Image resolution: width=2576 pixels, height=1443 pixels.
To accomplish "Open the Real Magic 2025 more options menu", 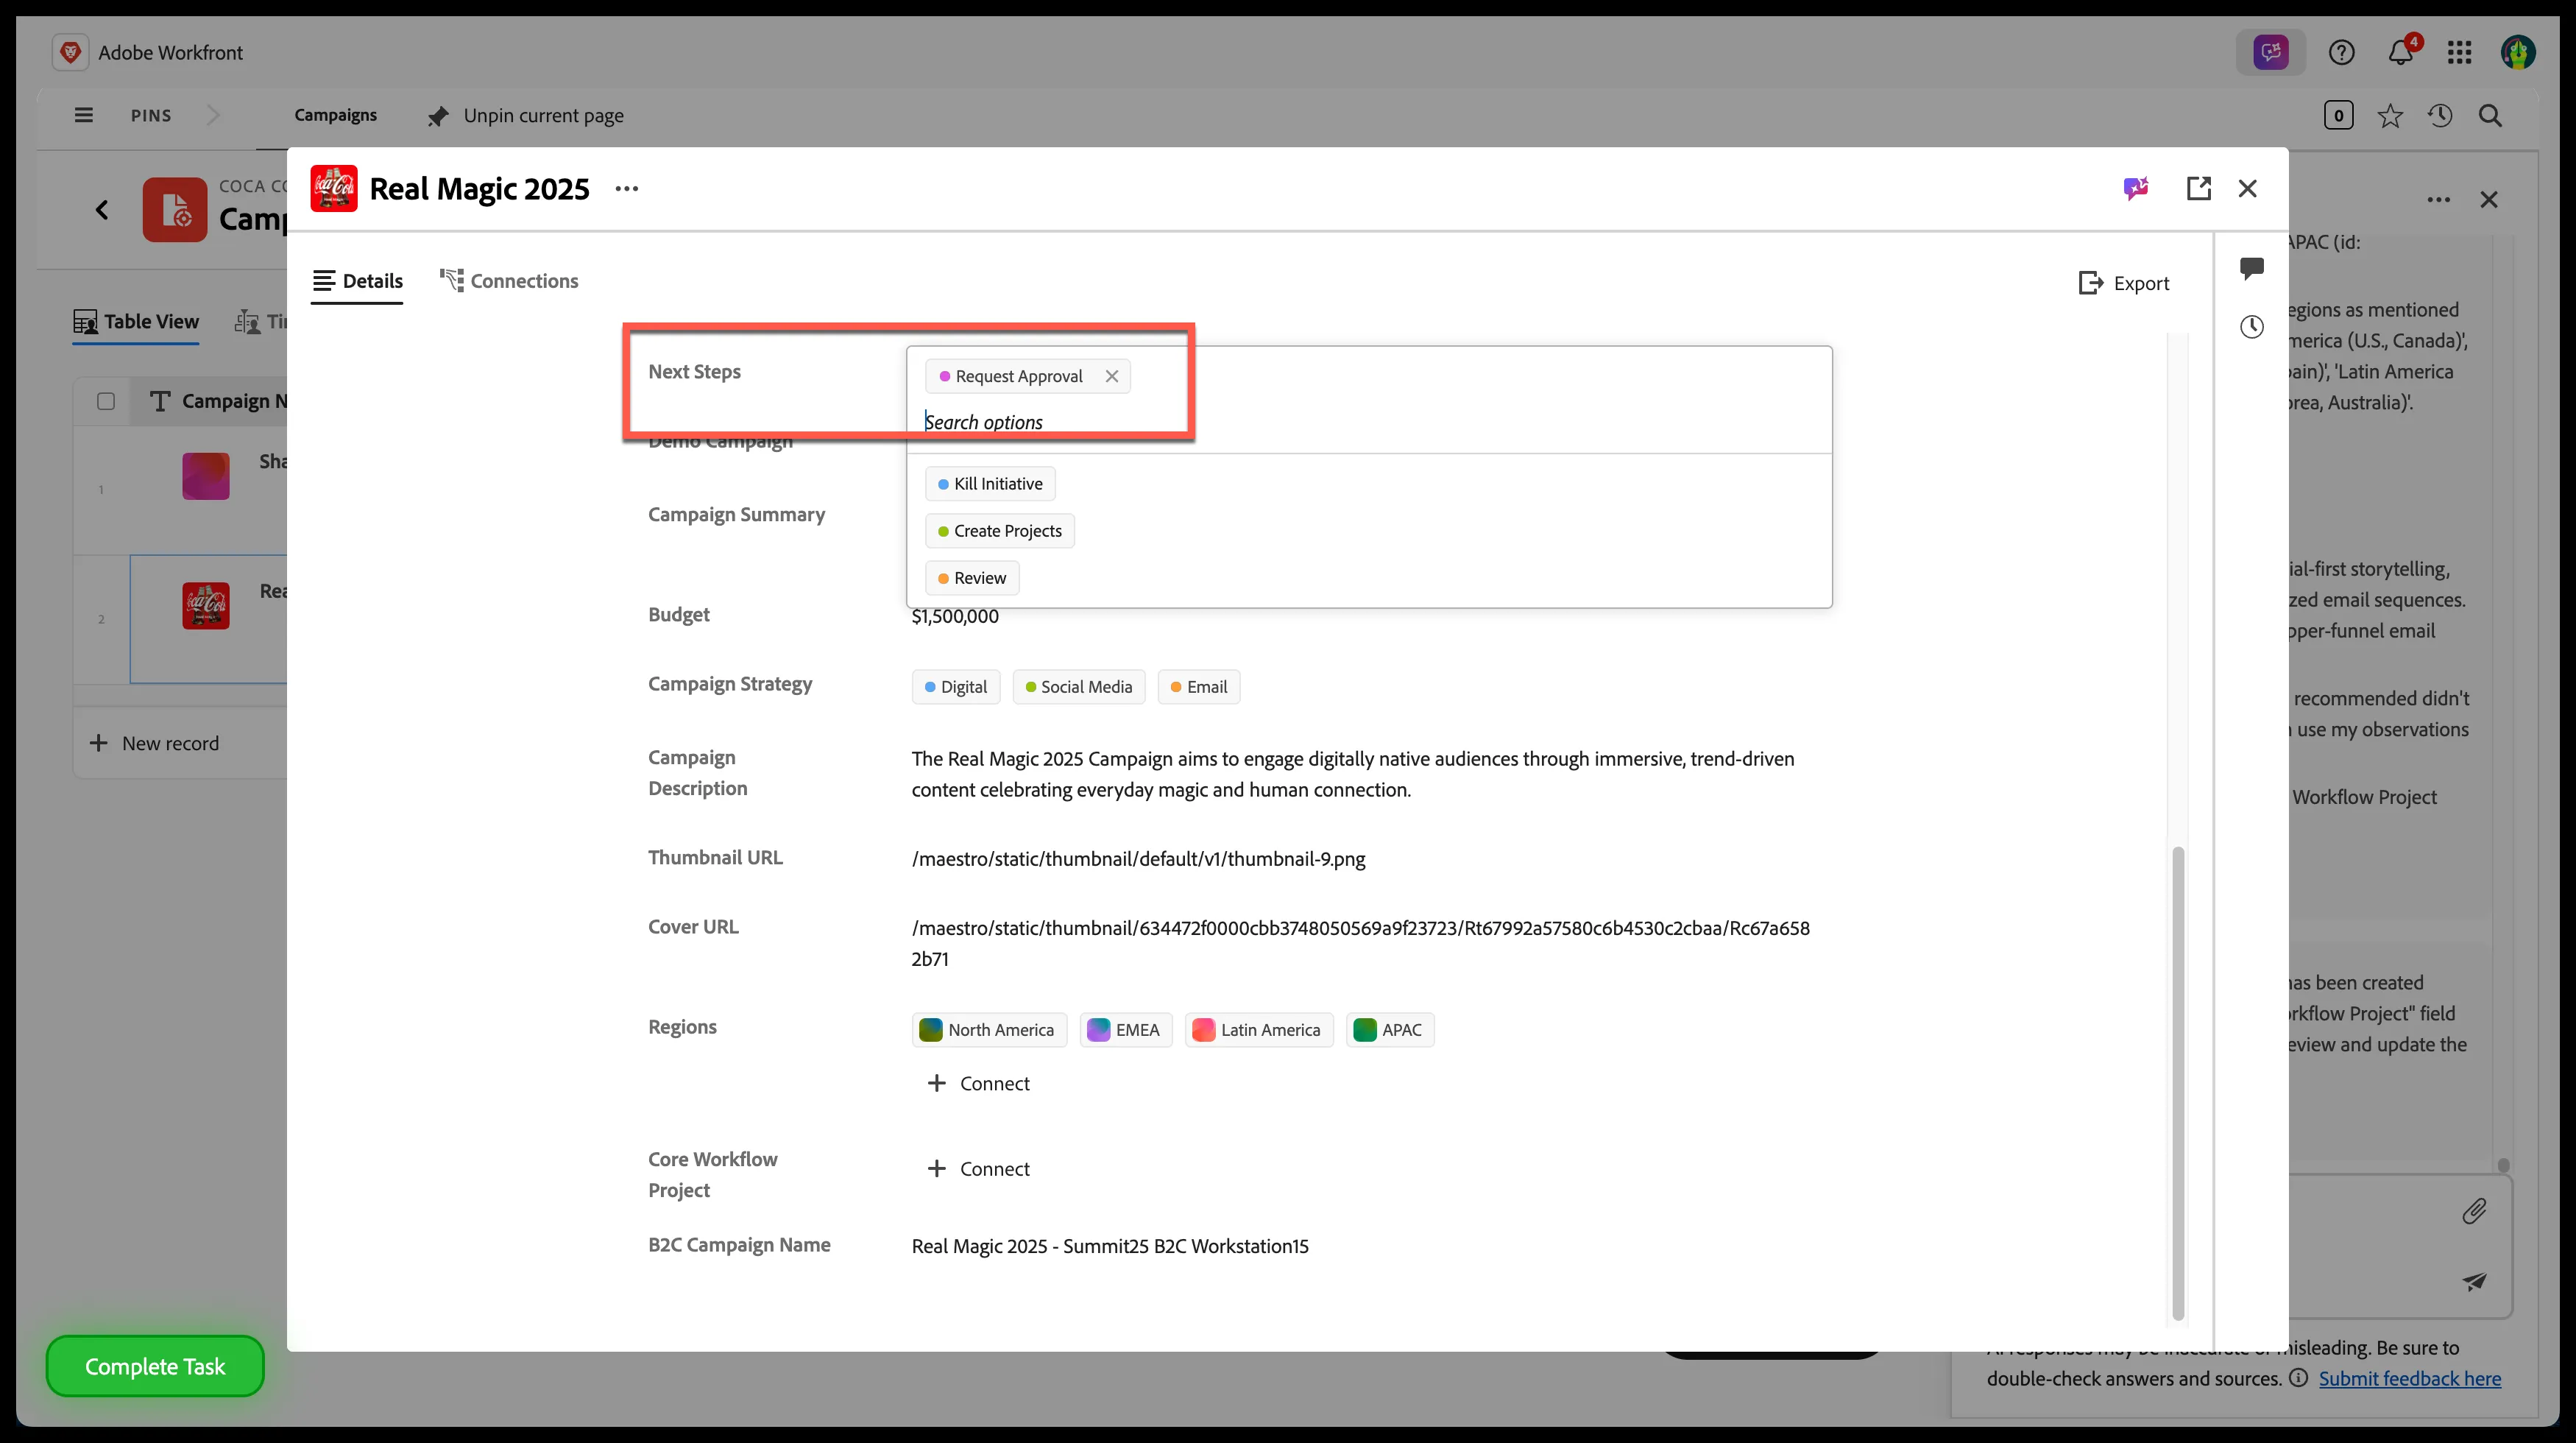I will point(626,189).
